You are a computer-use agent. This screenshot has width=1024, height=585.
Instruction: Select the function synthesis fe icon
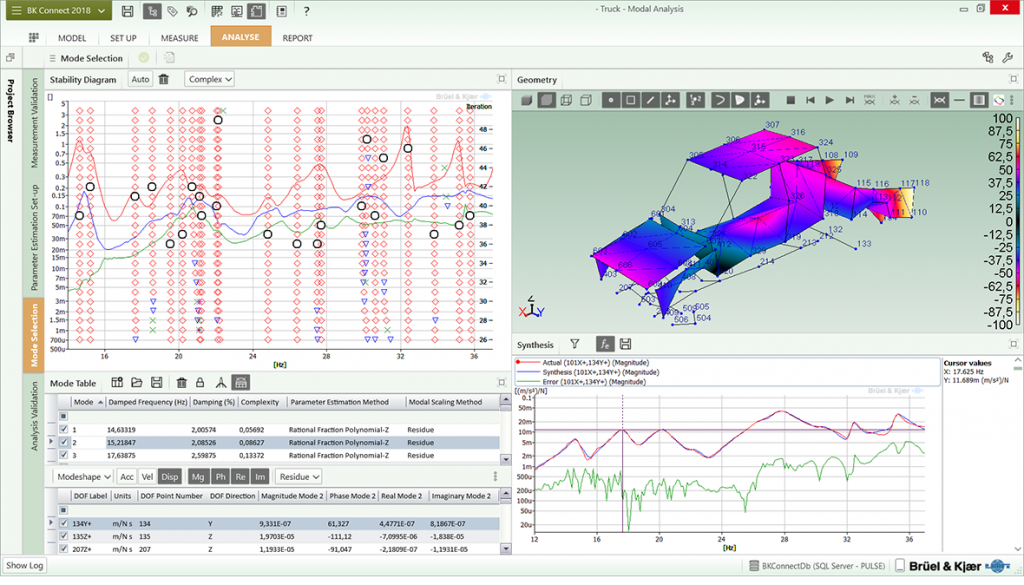point(606,343)
